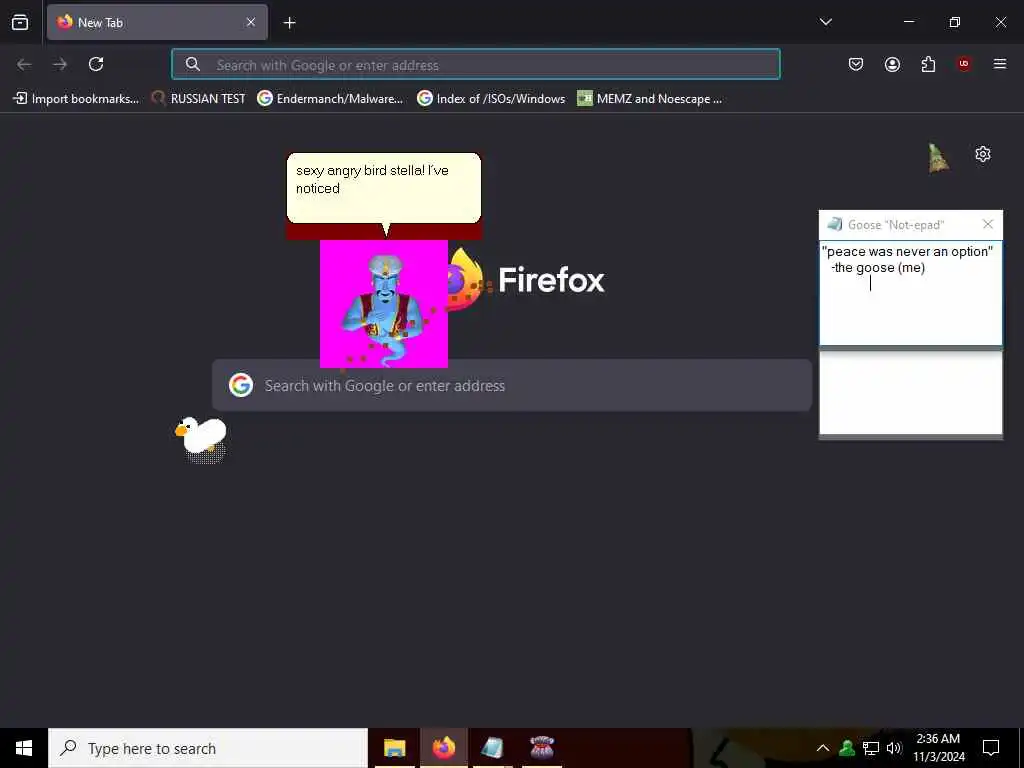The image size is (1024, 768).
Task: Click the genie's yellow speech bubble
Action: pyautogui.click(x=384, y=188)
